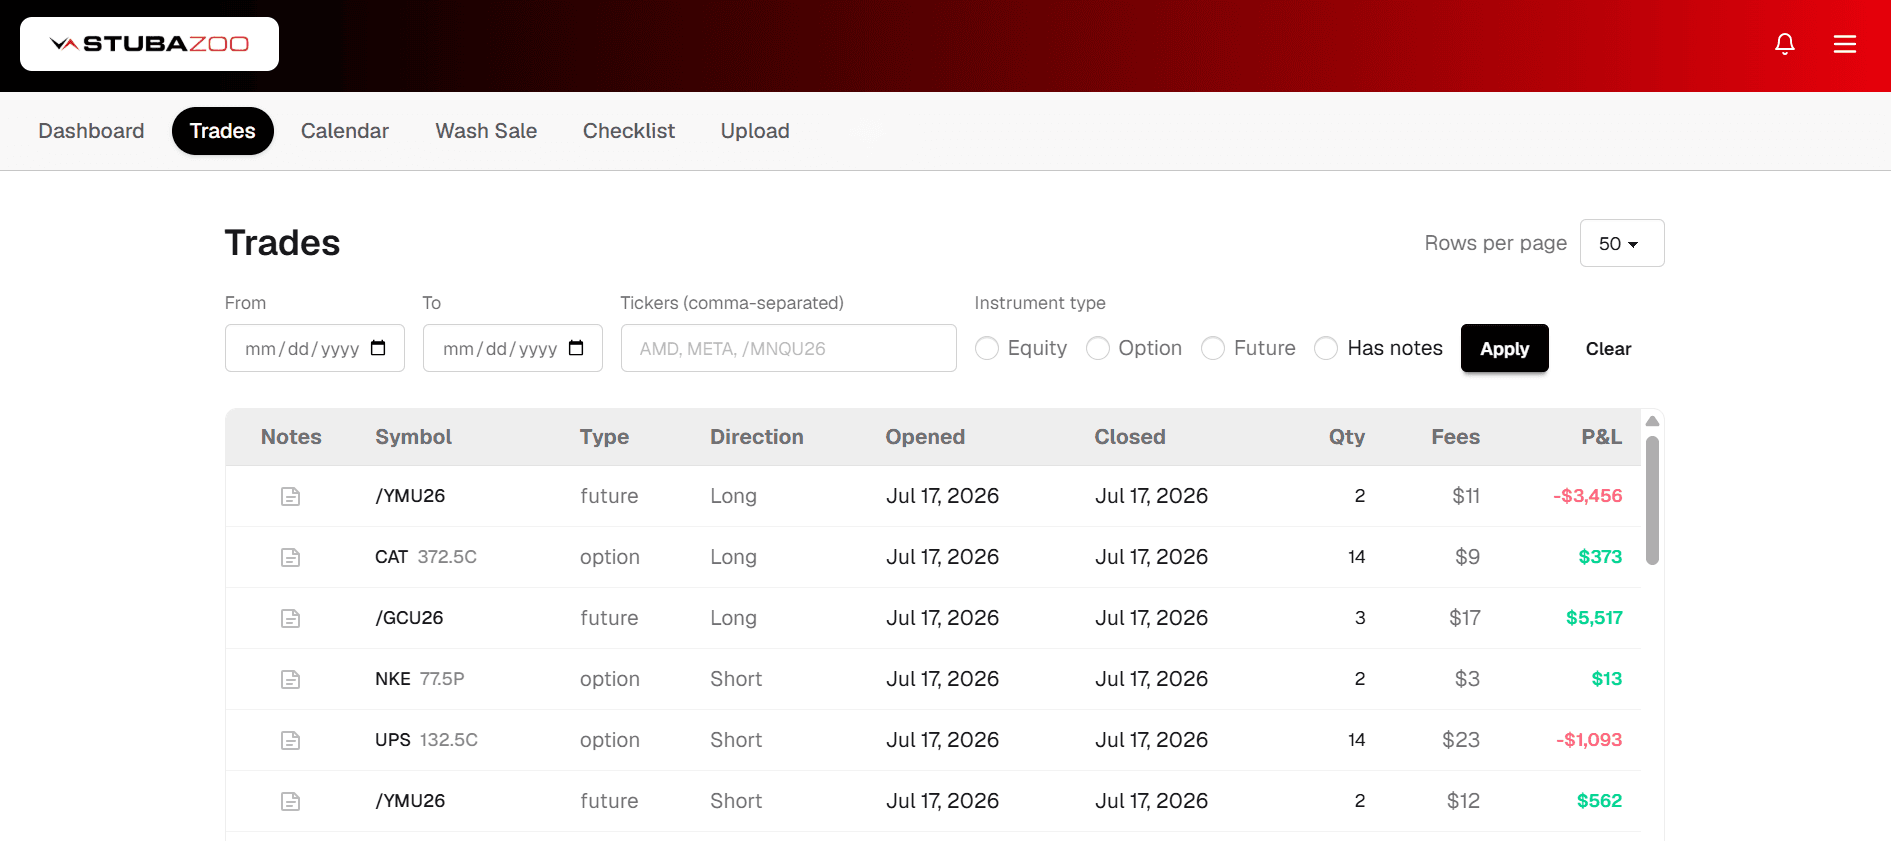Image resolution: width=1891 pixels, height=841 pixels.
Task: Click the /GCU26 symbol
Action: coord(409,618)
